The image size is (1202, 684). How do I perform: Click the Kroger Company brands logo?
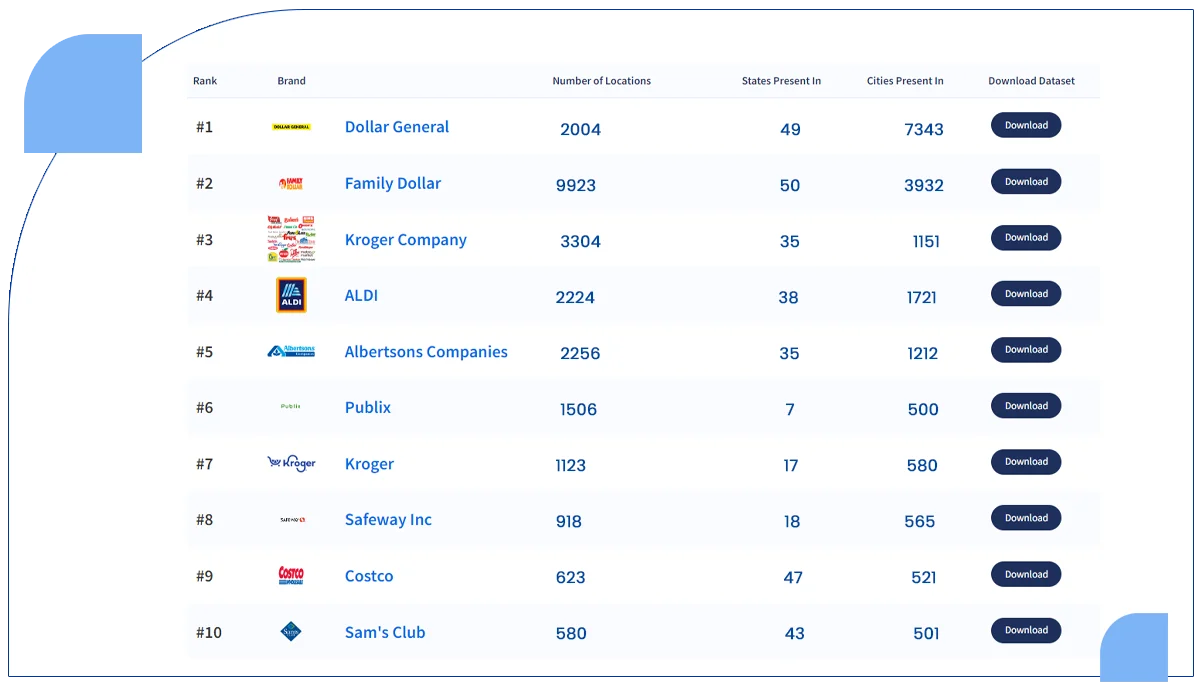pos(291,239)
